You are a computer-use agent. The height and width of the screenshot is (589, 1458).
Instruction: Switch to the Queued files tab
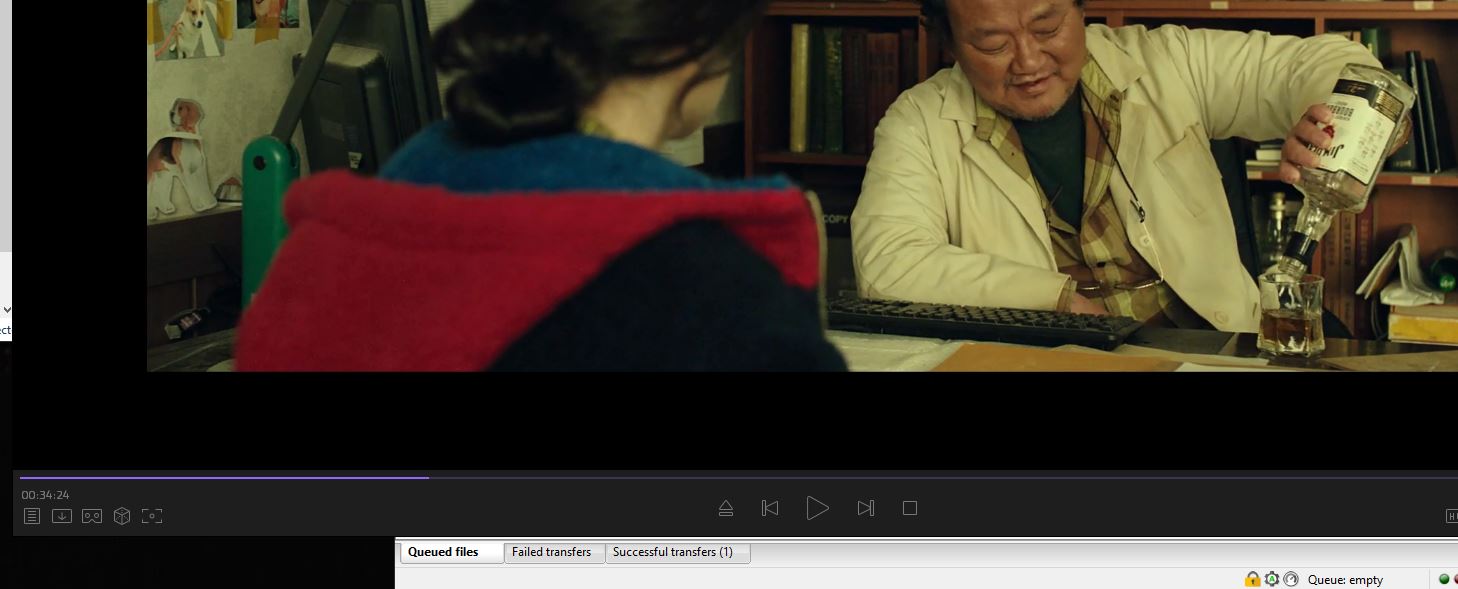[443, 552]
